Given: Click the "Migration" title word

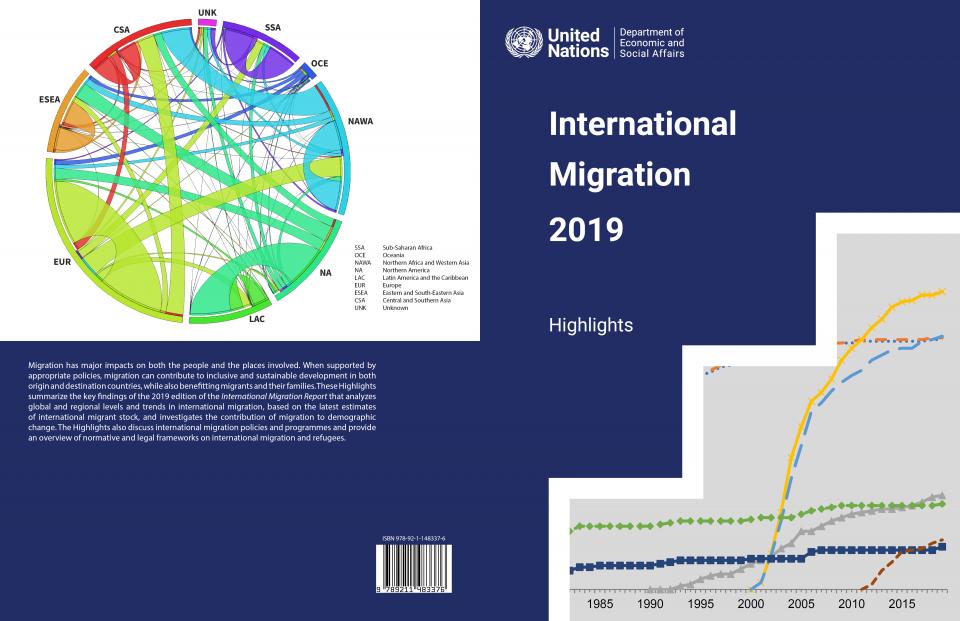Looking at the screenshot, I should 620,175.
